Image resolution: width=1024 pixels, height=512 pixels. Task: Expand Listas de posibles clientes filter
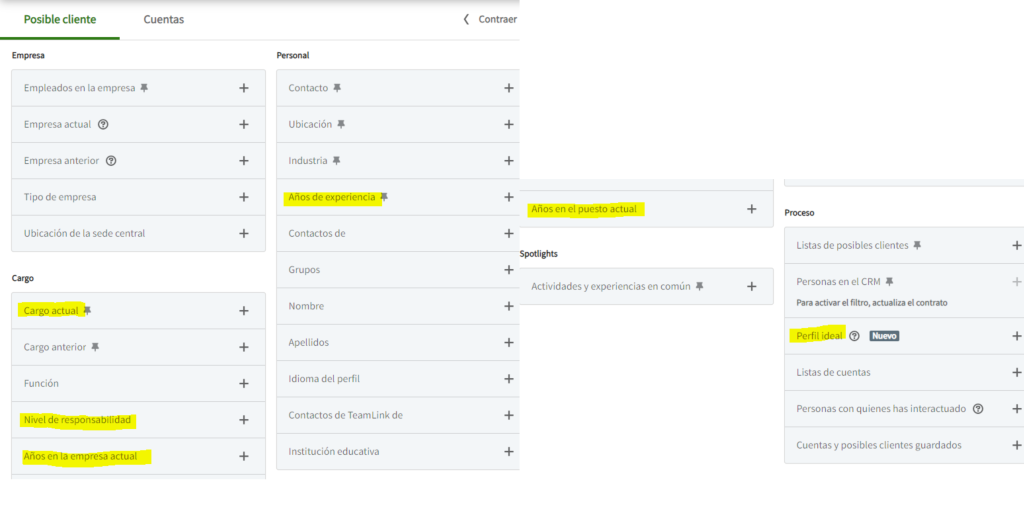point(1016,246)
